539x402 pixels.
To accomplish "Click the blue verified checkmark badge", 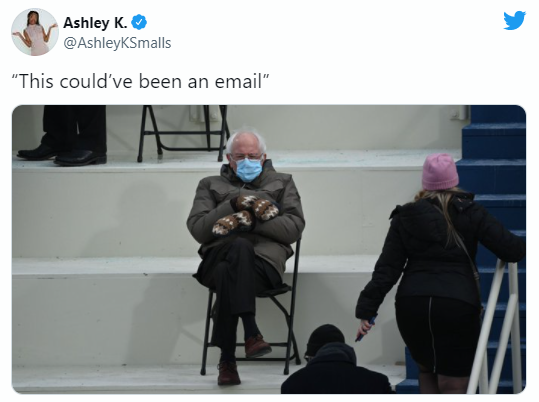I will tap(139, 23).
